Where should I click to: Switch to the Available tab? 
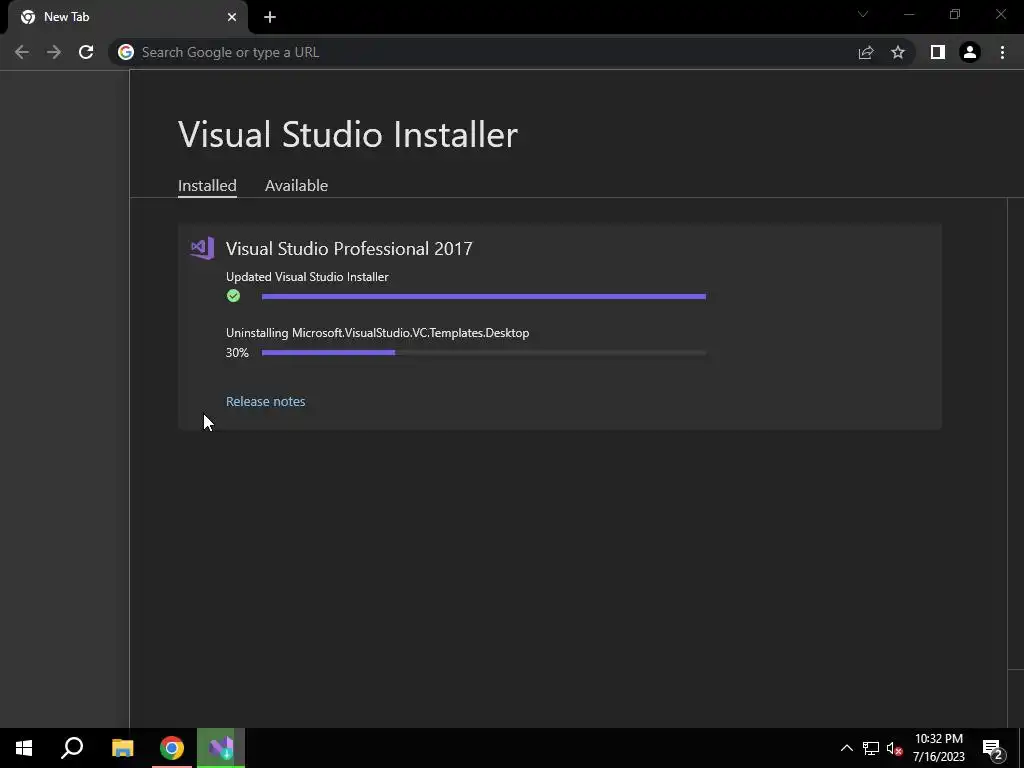pyautogui.click(x=296, y=185)
